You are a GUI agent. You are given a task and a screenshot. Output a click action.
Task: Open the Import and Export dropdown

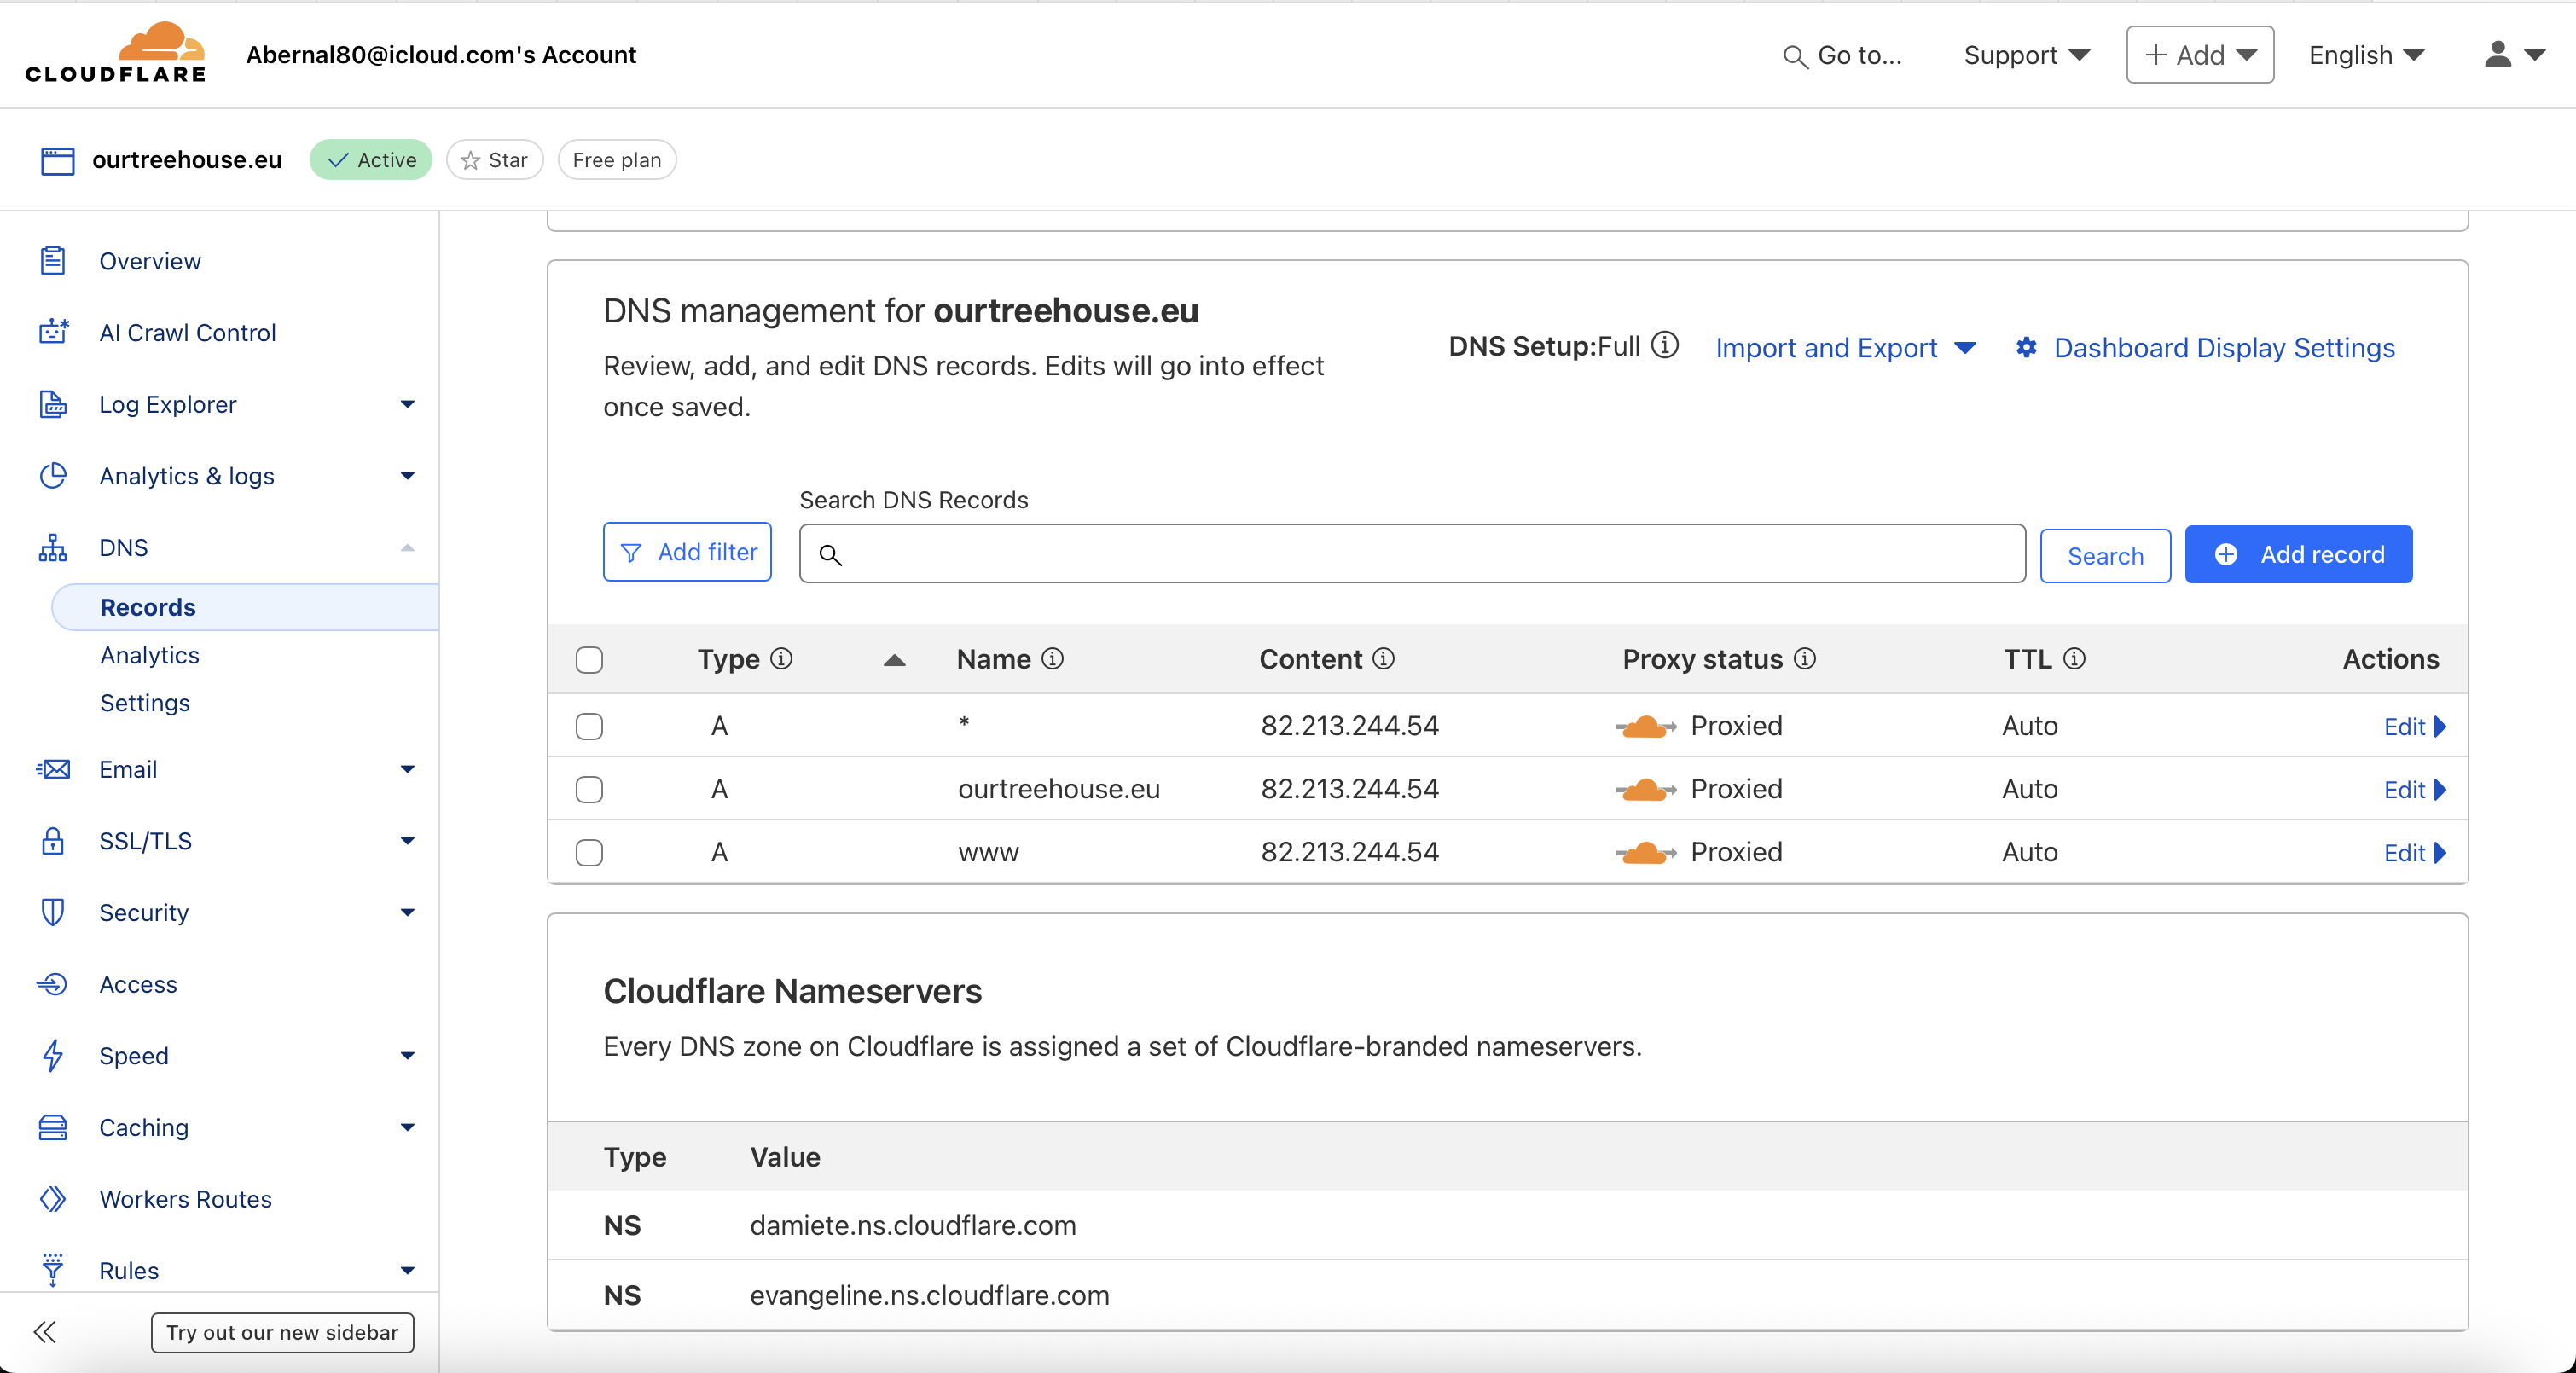(1845, 348)
